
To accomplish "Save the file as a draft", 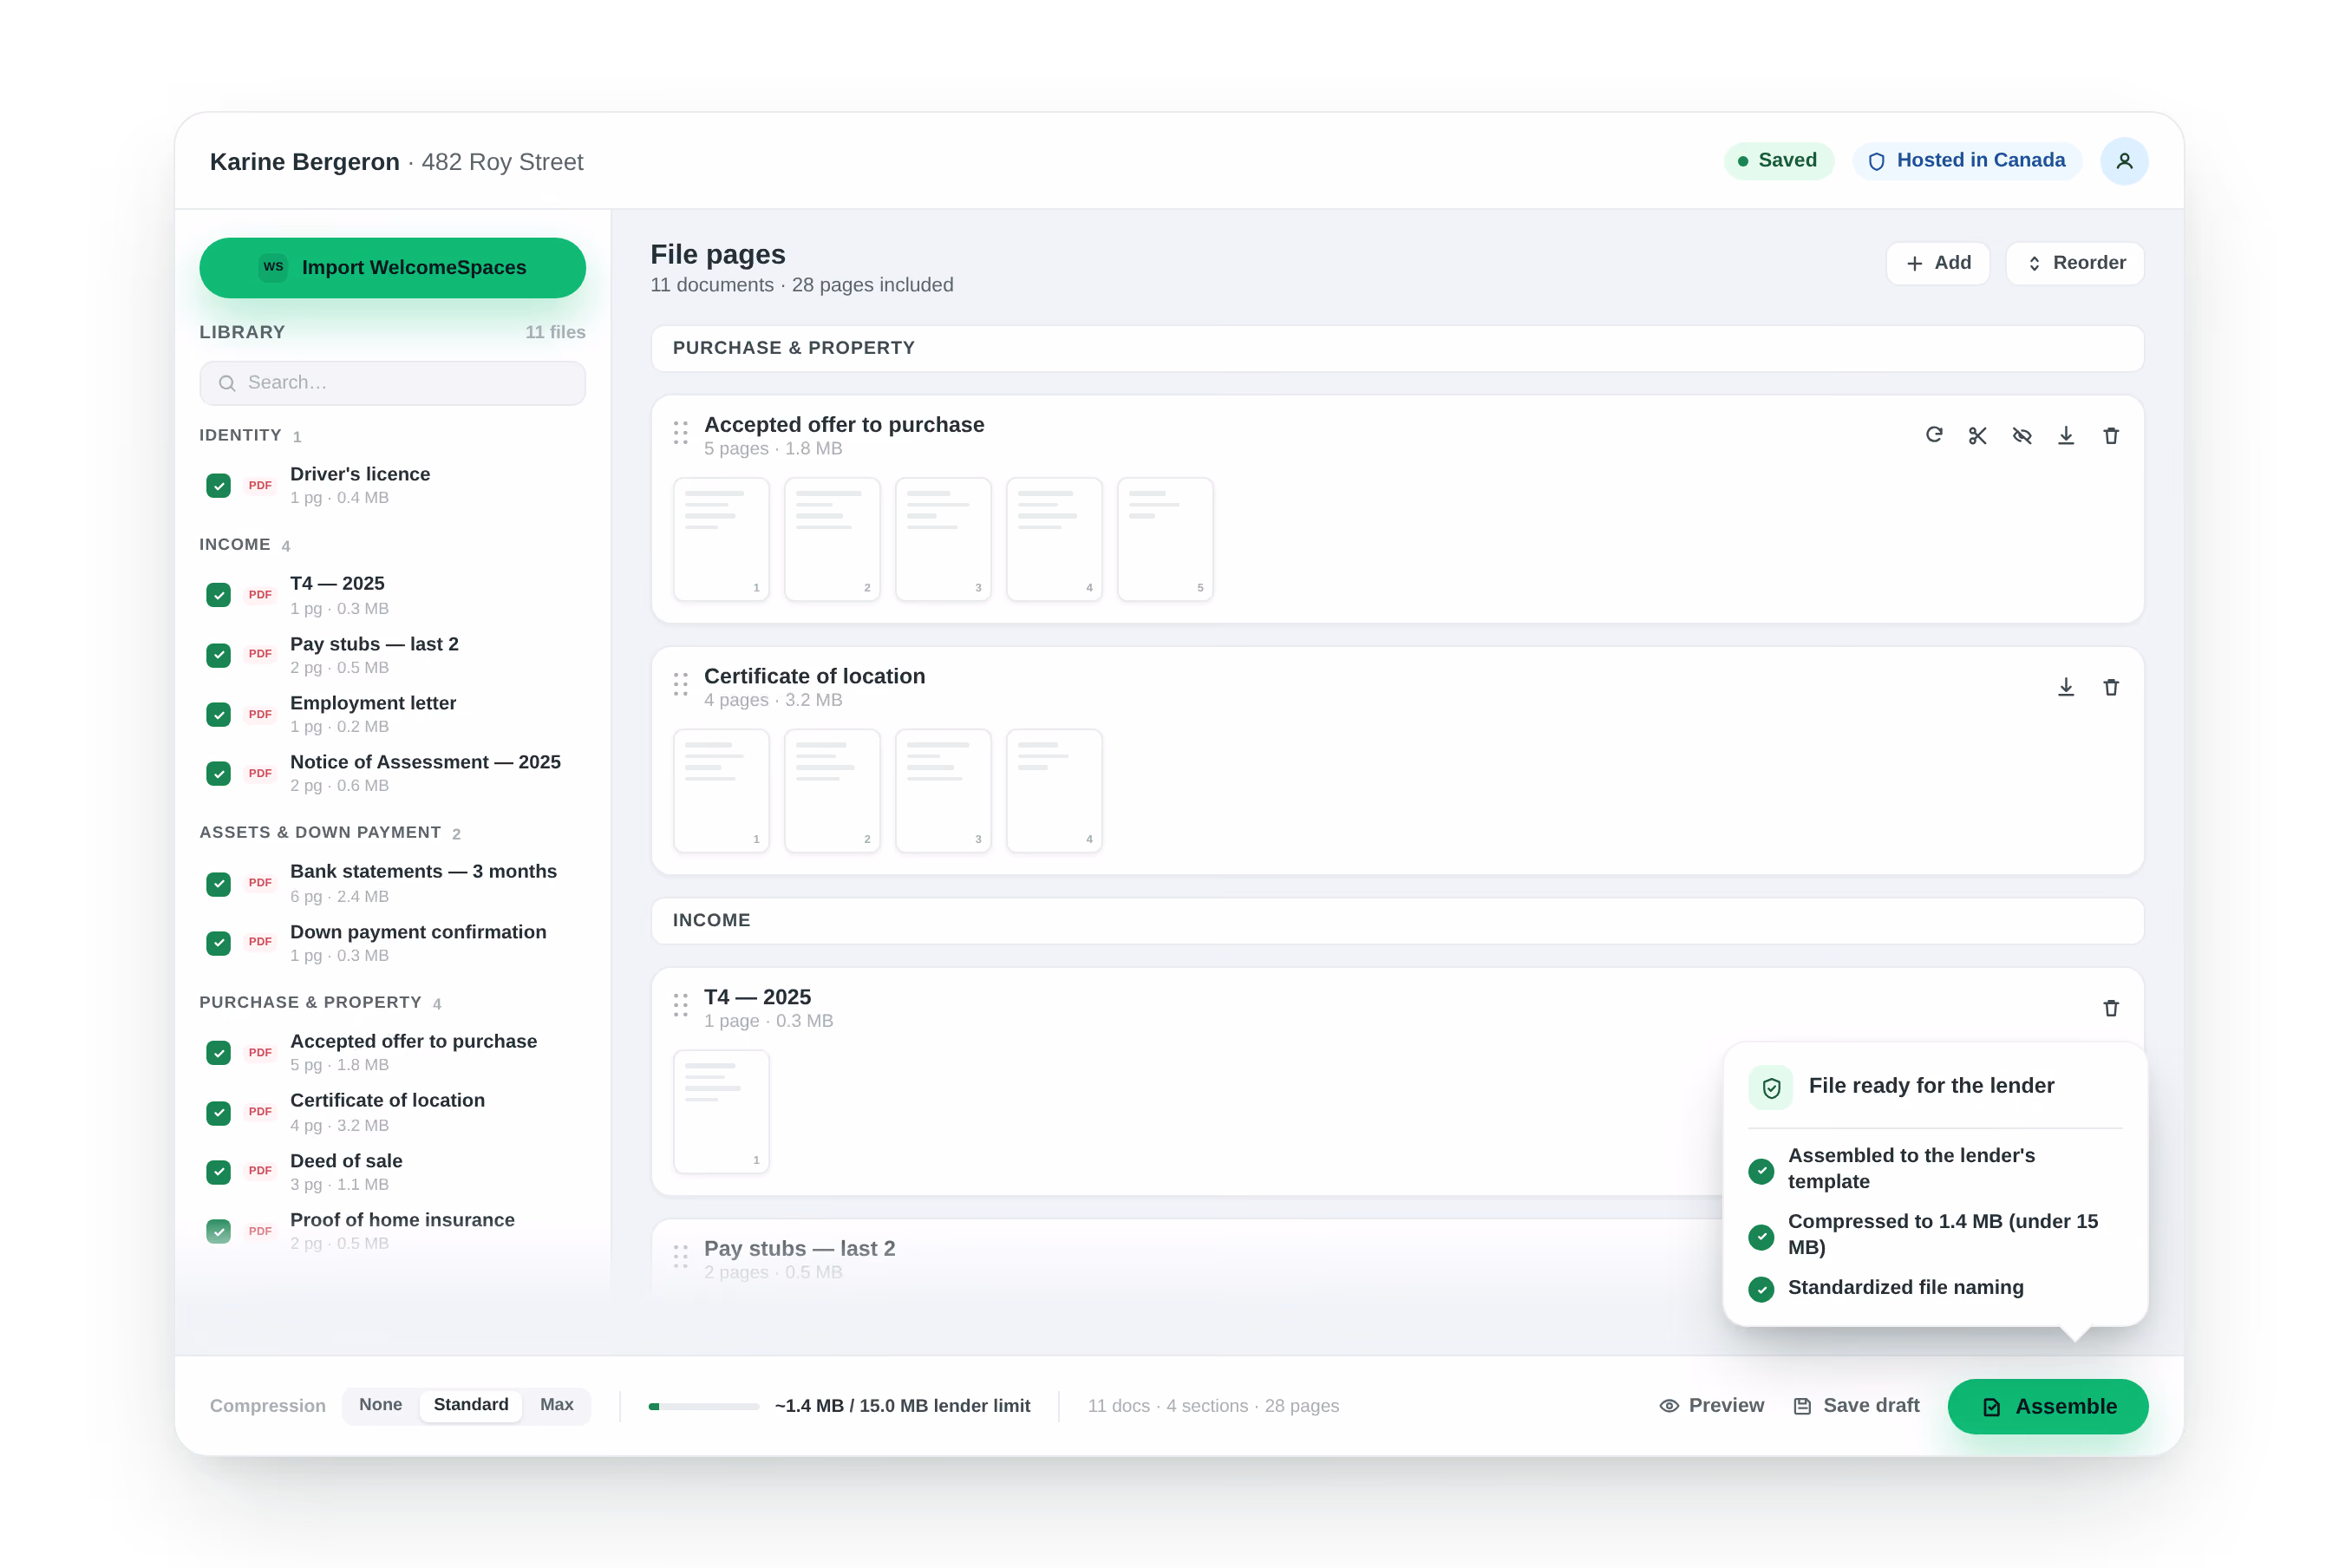I will click(x=1856, y=1405).
